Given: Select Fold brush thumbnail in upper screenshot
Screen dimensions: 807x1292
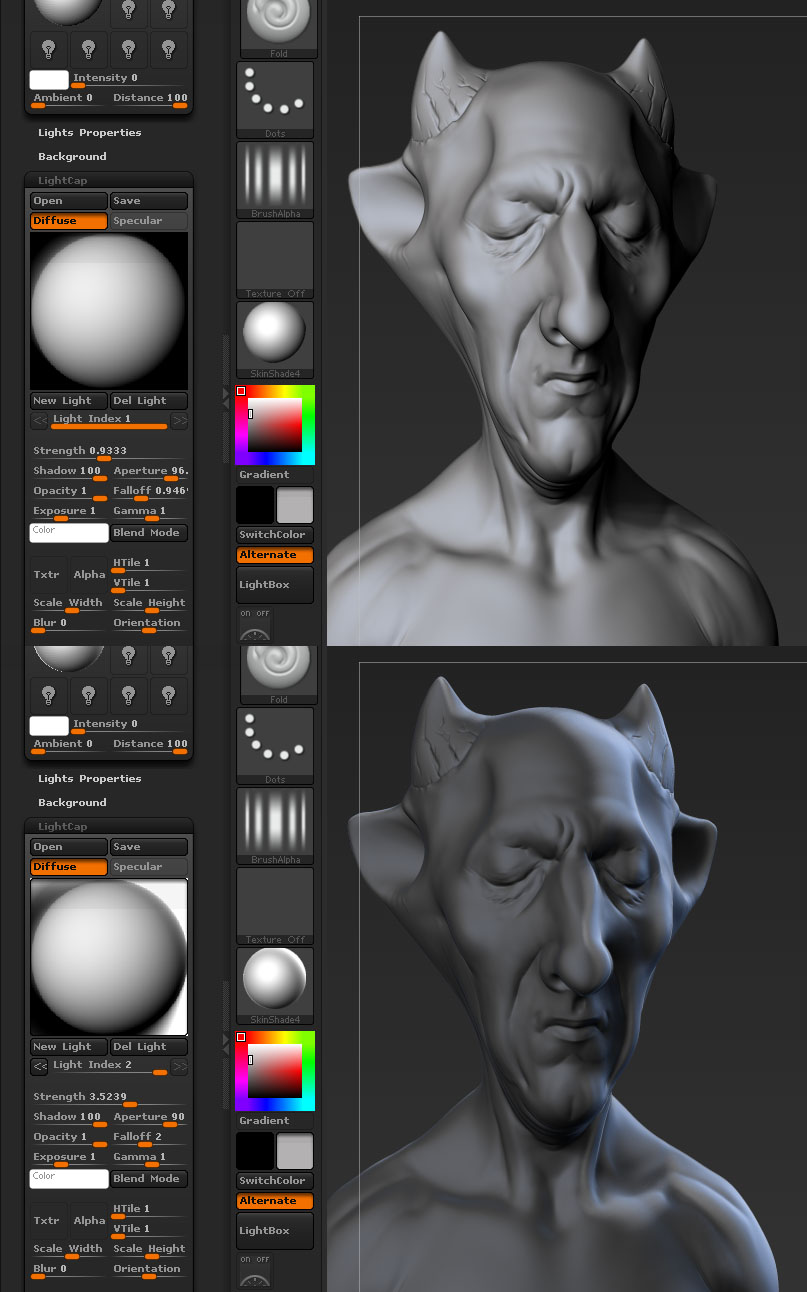Looking at the screenshot, I should click(278, 29).
